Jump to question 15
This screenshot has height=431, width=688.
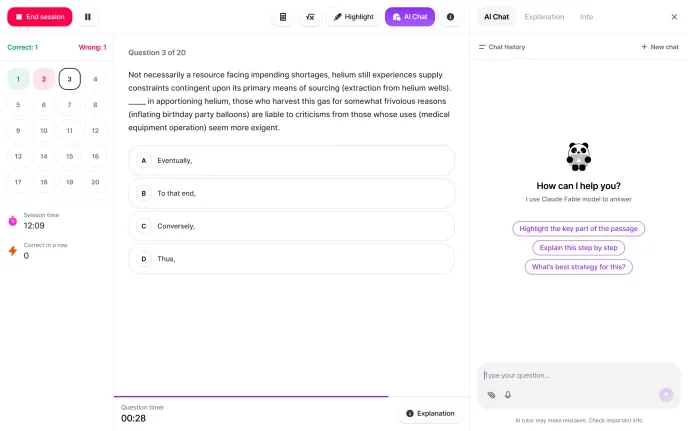pos(69,156)
